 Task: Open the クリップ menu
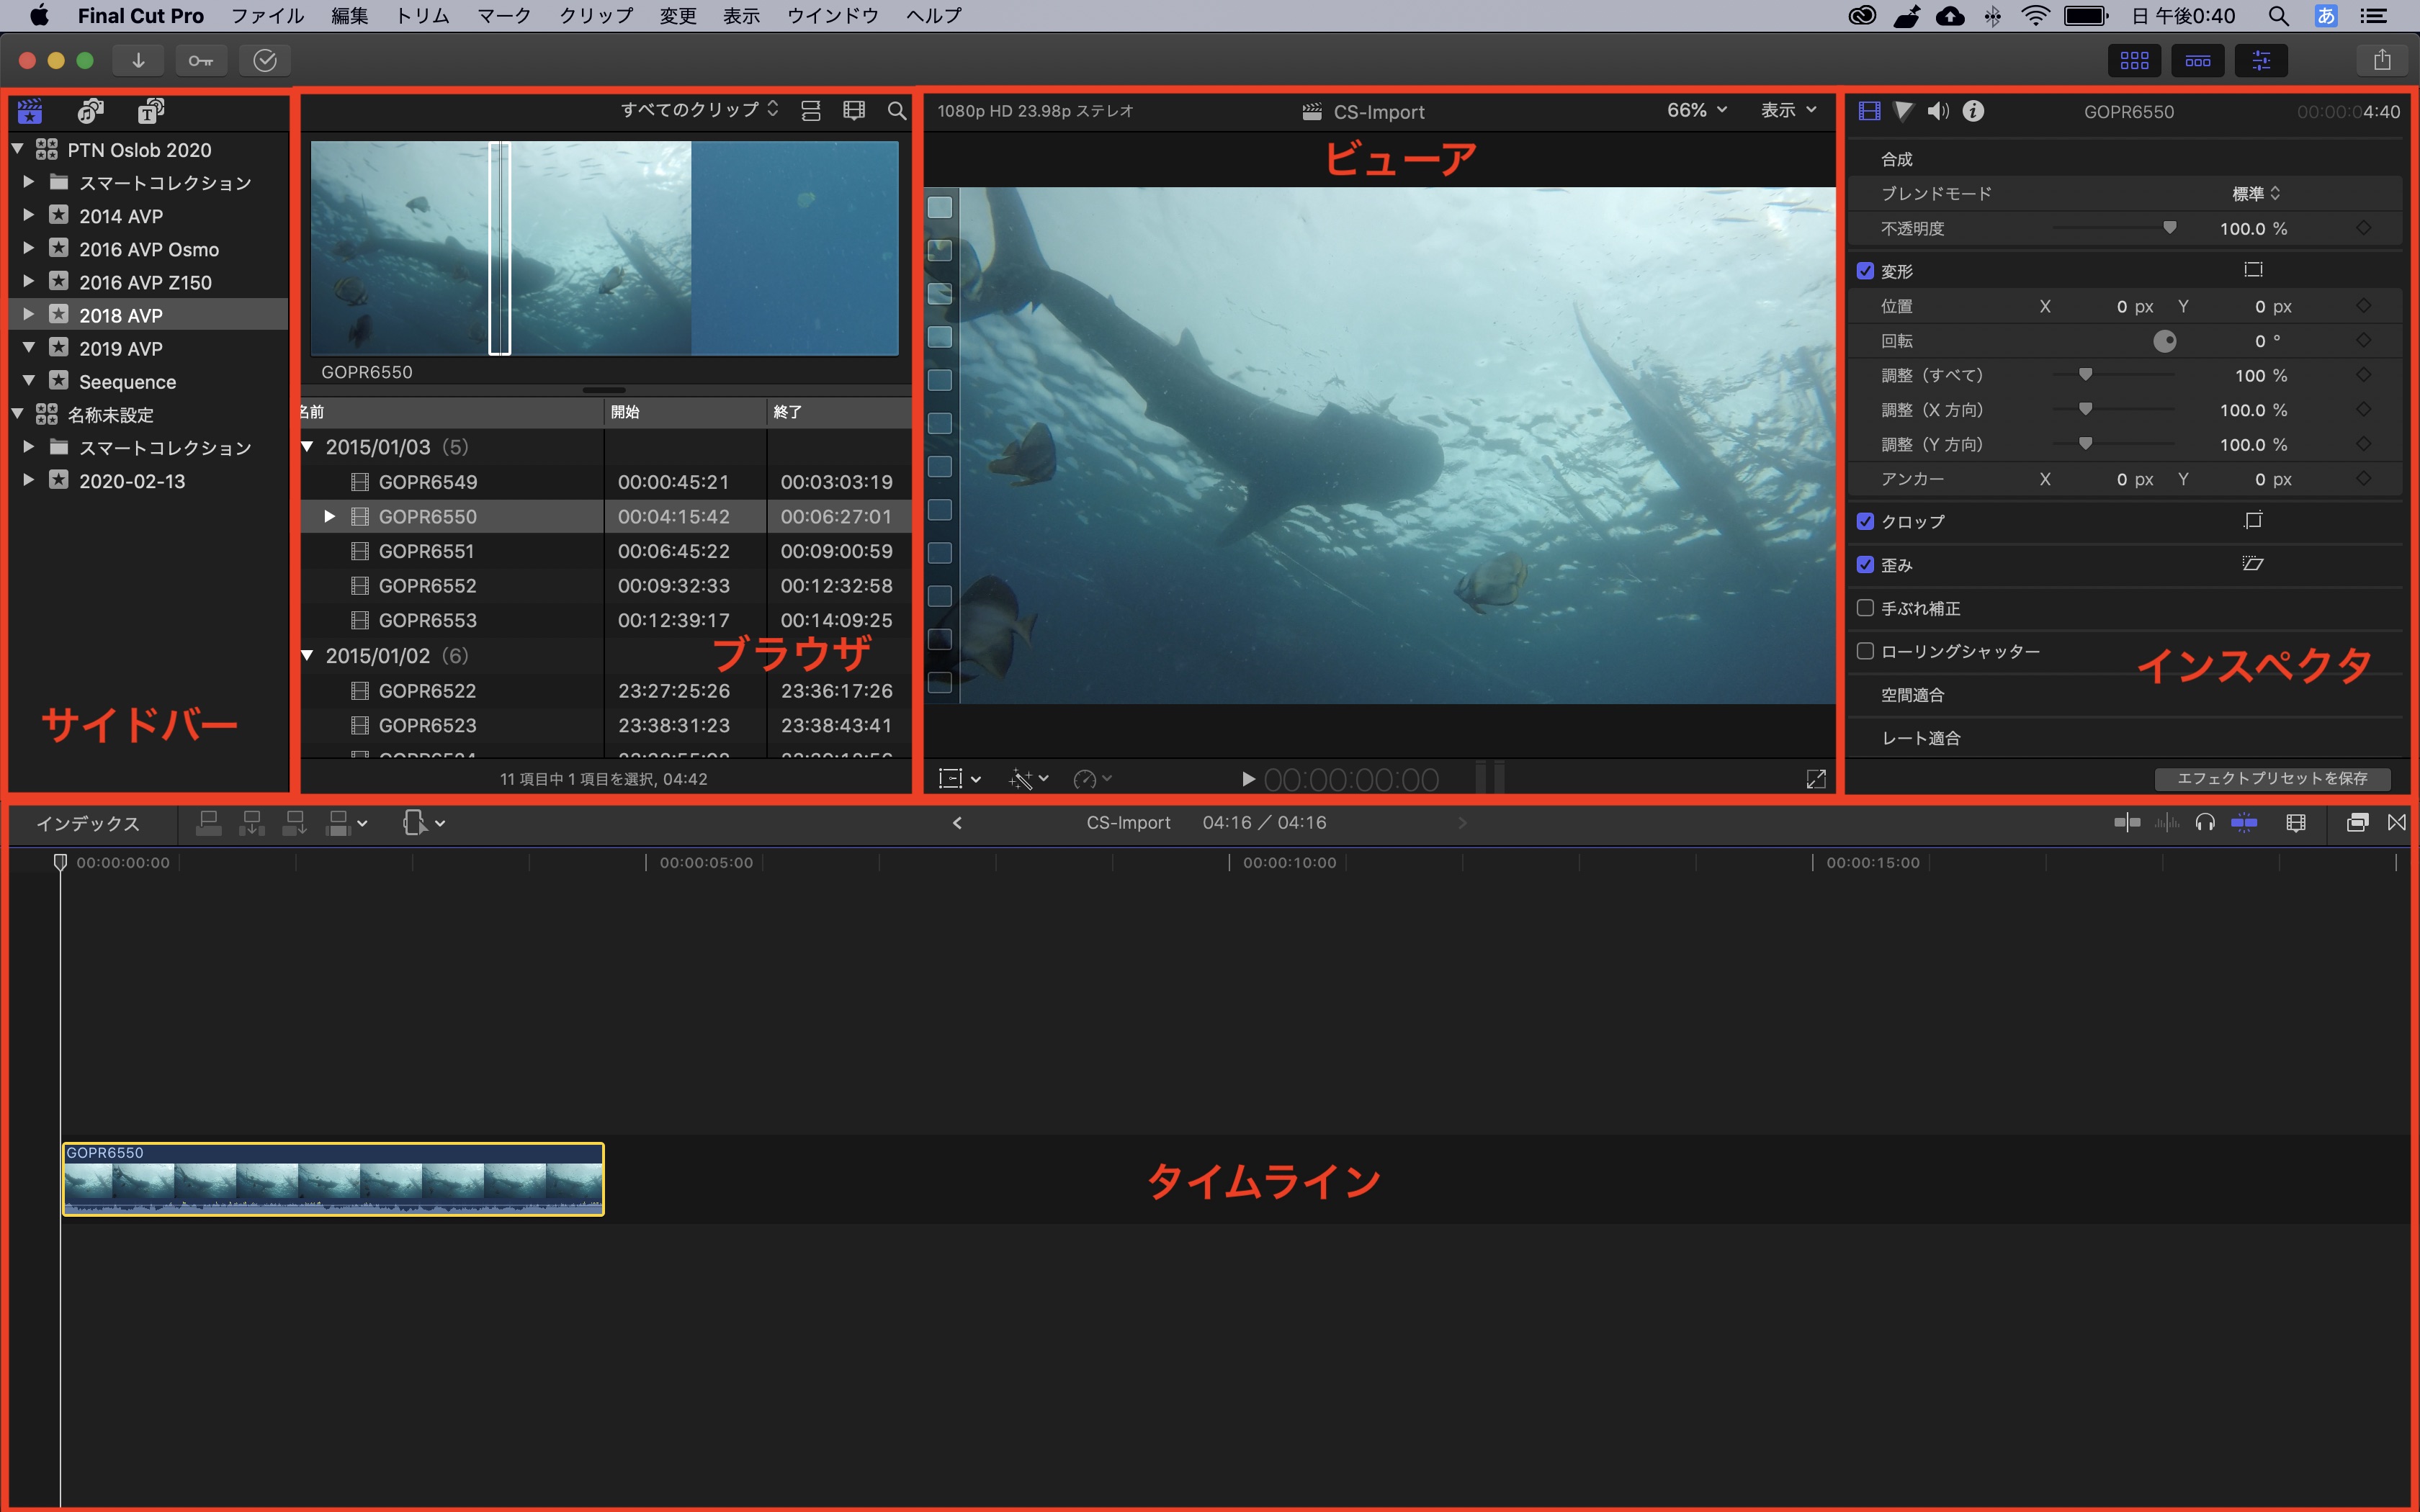click(596, 16)
